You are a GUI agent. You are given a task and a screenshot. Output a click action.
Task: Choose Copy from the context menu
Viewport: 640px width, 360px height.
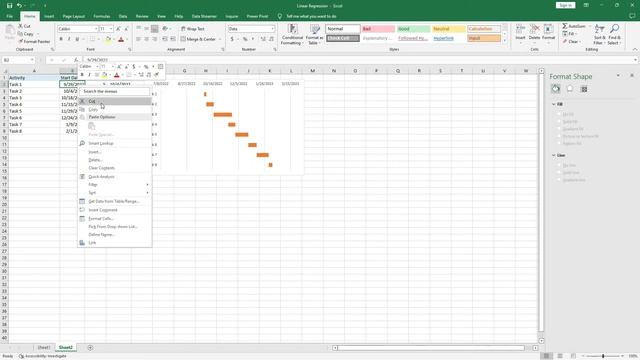coord(115,109)
